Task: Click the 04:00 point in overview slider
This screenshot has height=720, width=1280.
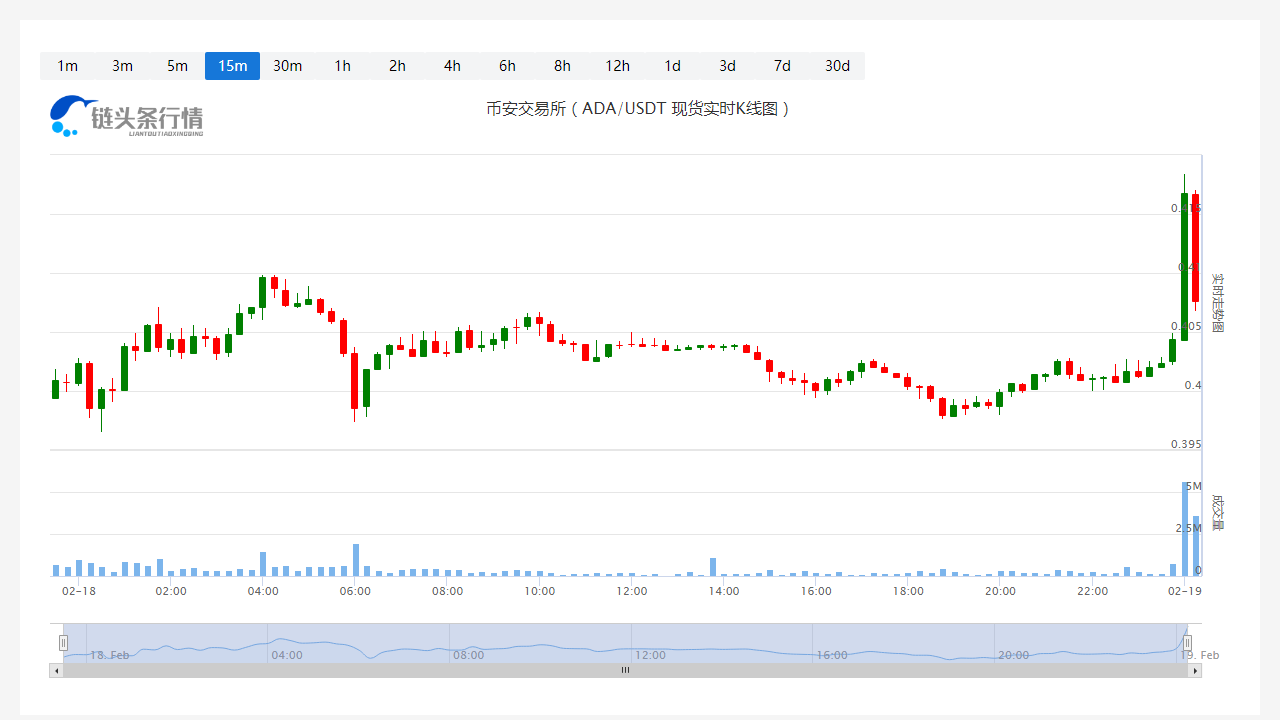Action: click(286, 655)
